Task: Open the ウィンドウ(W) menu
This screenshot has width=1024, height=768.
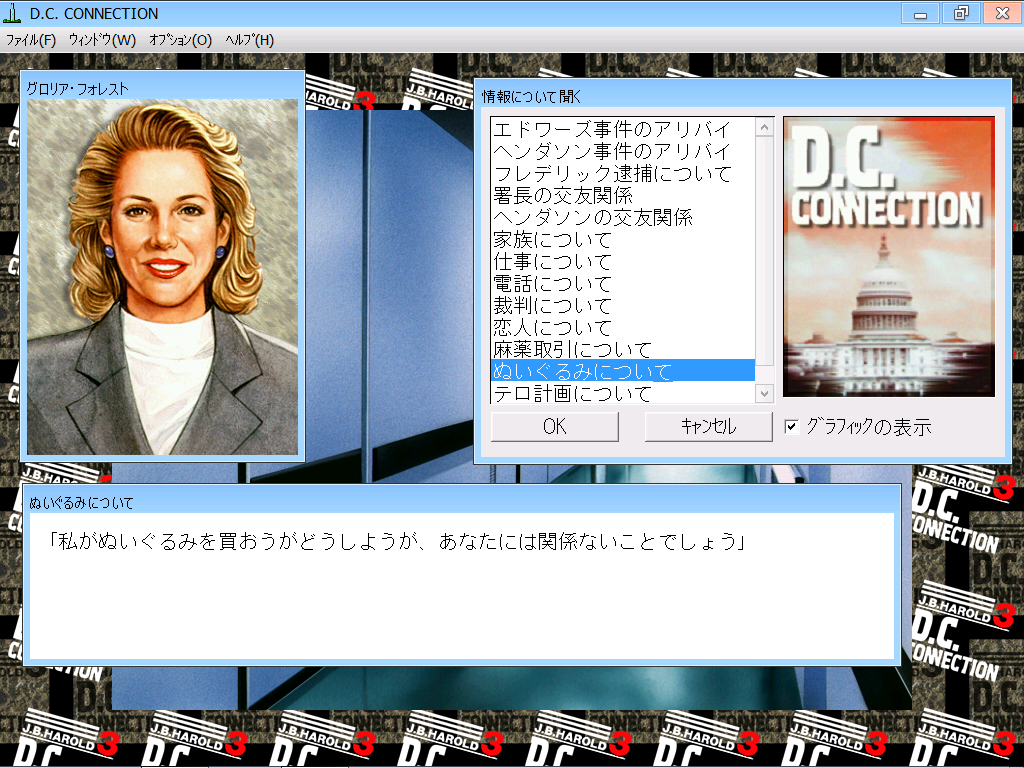Action: (x=103, y=40)
